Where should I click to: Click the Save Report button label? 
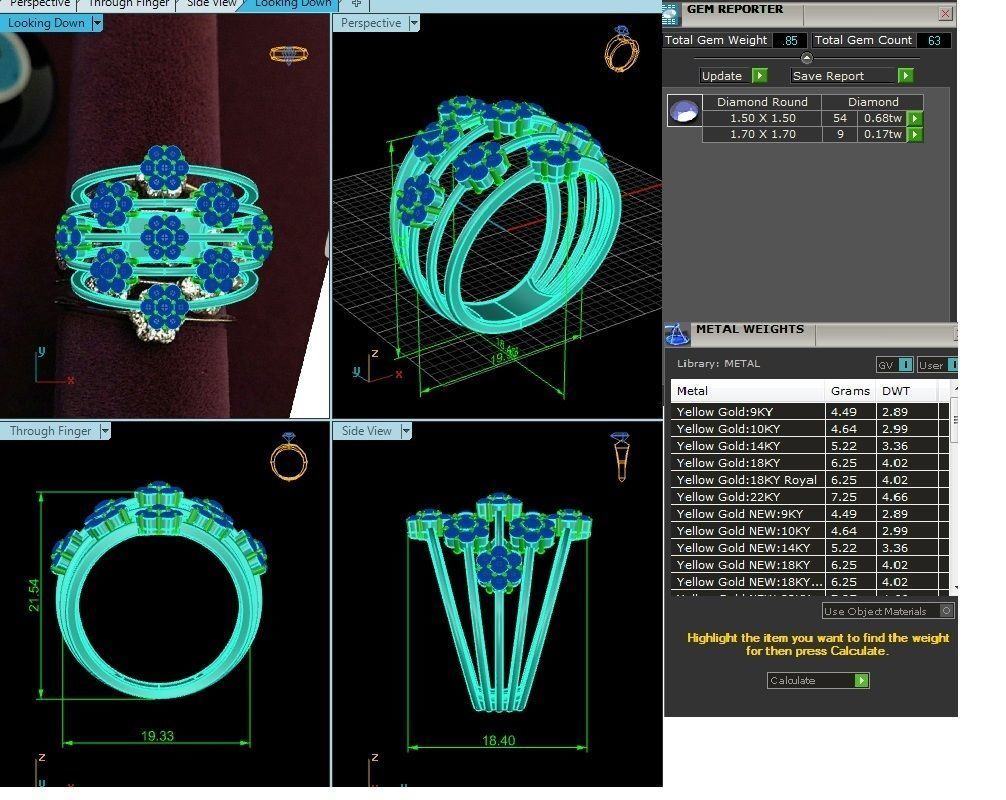828,76
